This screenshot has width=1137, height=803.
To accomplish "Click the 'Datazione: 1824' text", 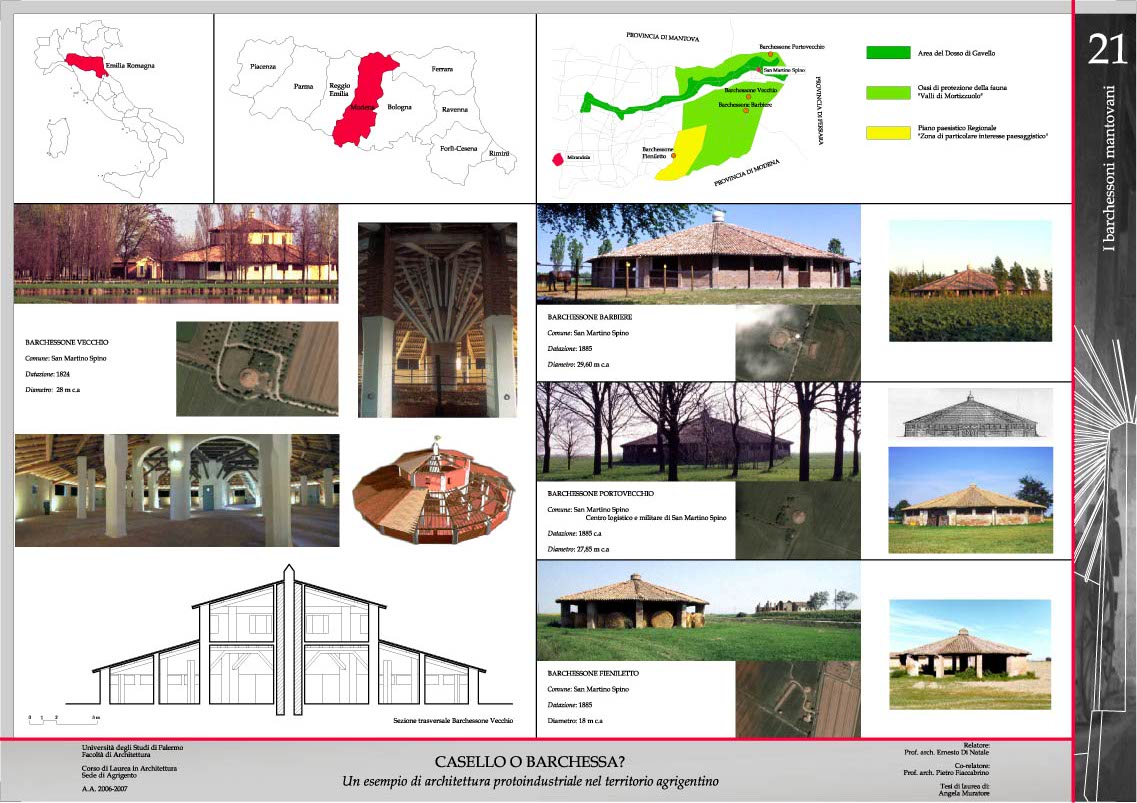I will [x=47, y=374].
